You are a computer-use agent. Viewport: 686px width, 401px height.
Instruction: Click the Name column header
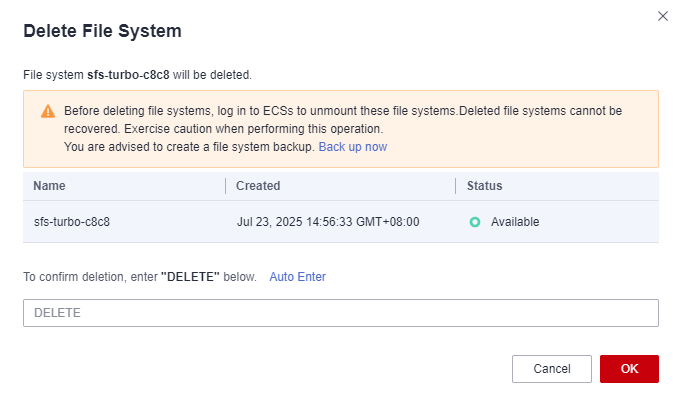(49, 186)
